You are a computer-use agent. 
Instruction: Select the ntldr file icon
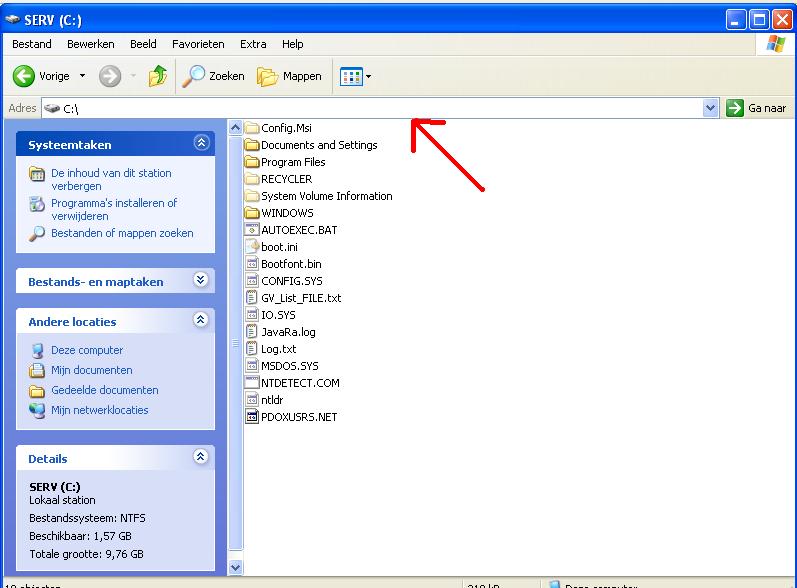pos(252,399)
